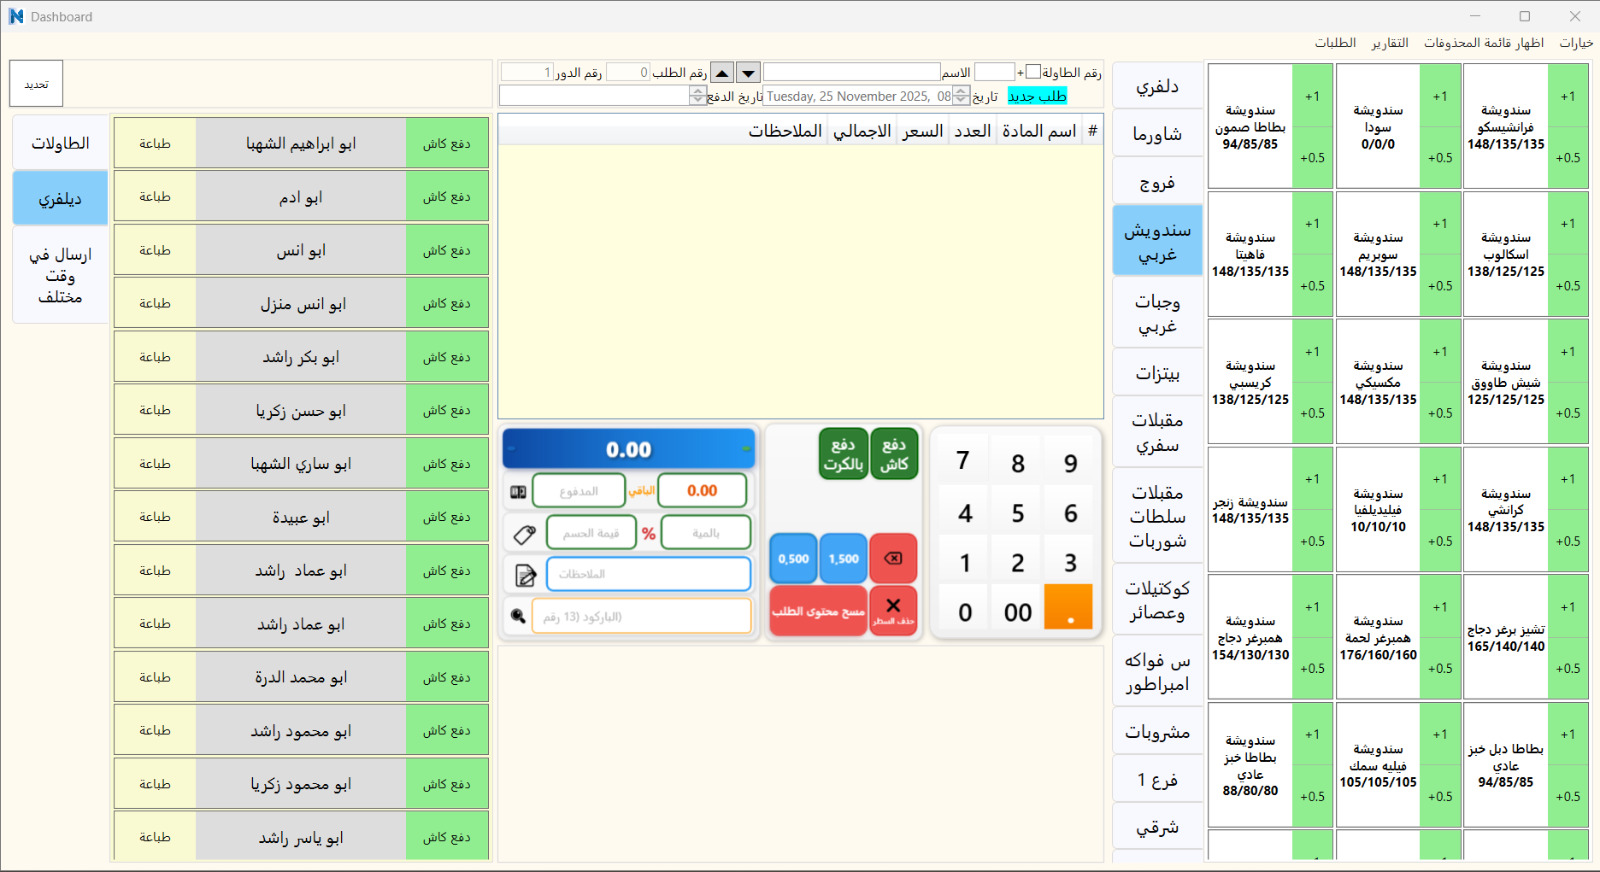This screenshot has height=872, width=1600.
Task: Click the discount price tag icon
Action: 524,534
